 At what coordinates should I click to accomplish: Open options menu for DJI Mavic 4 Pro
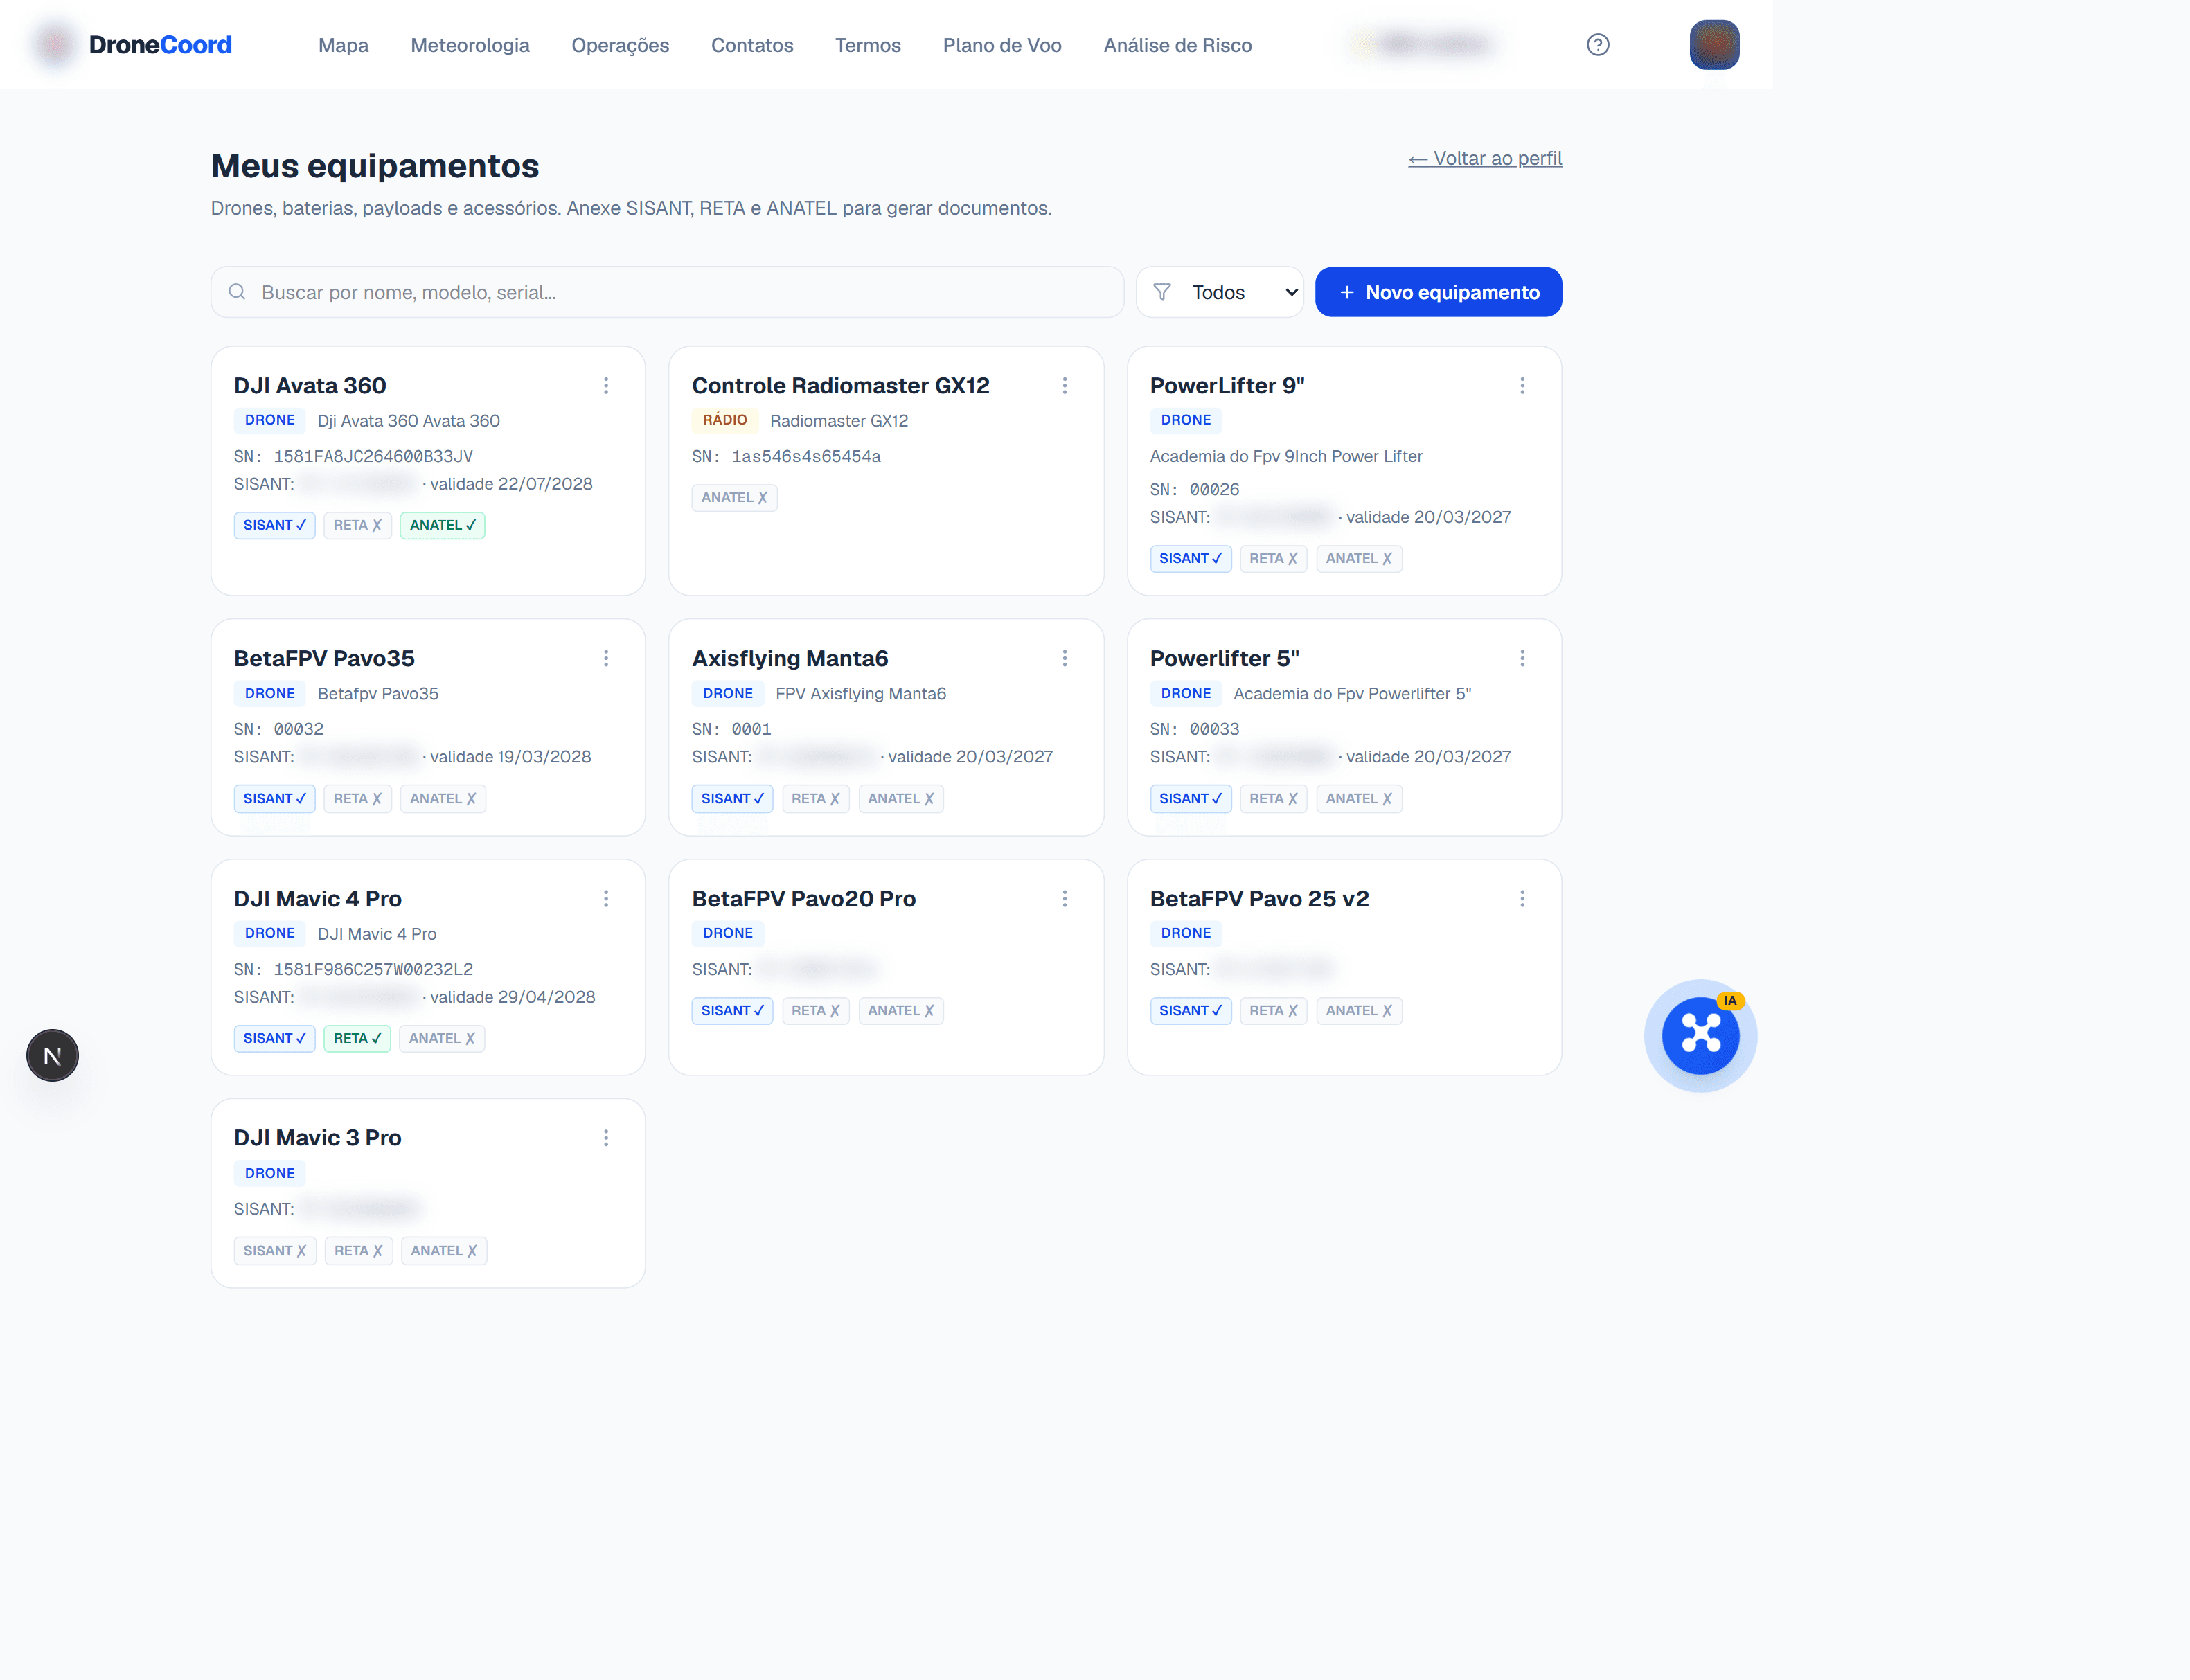click(x=606, y=899)
